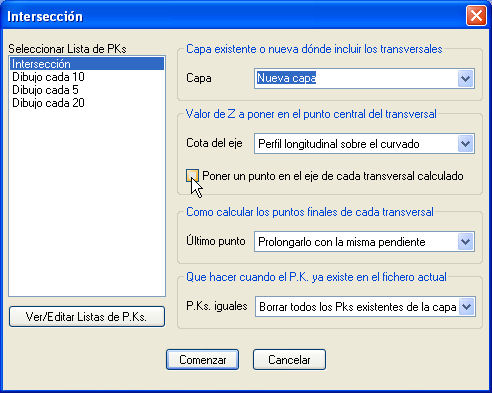Image resolution: width=492 pixels, height=393 pixels.
Task: Expand the Capa dropdown arrow
Action: click(465, 79)
